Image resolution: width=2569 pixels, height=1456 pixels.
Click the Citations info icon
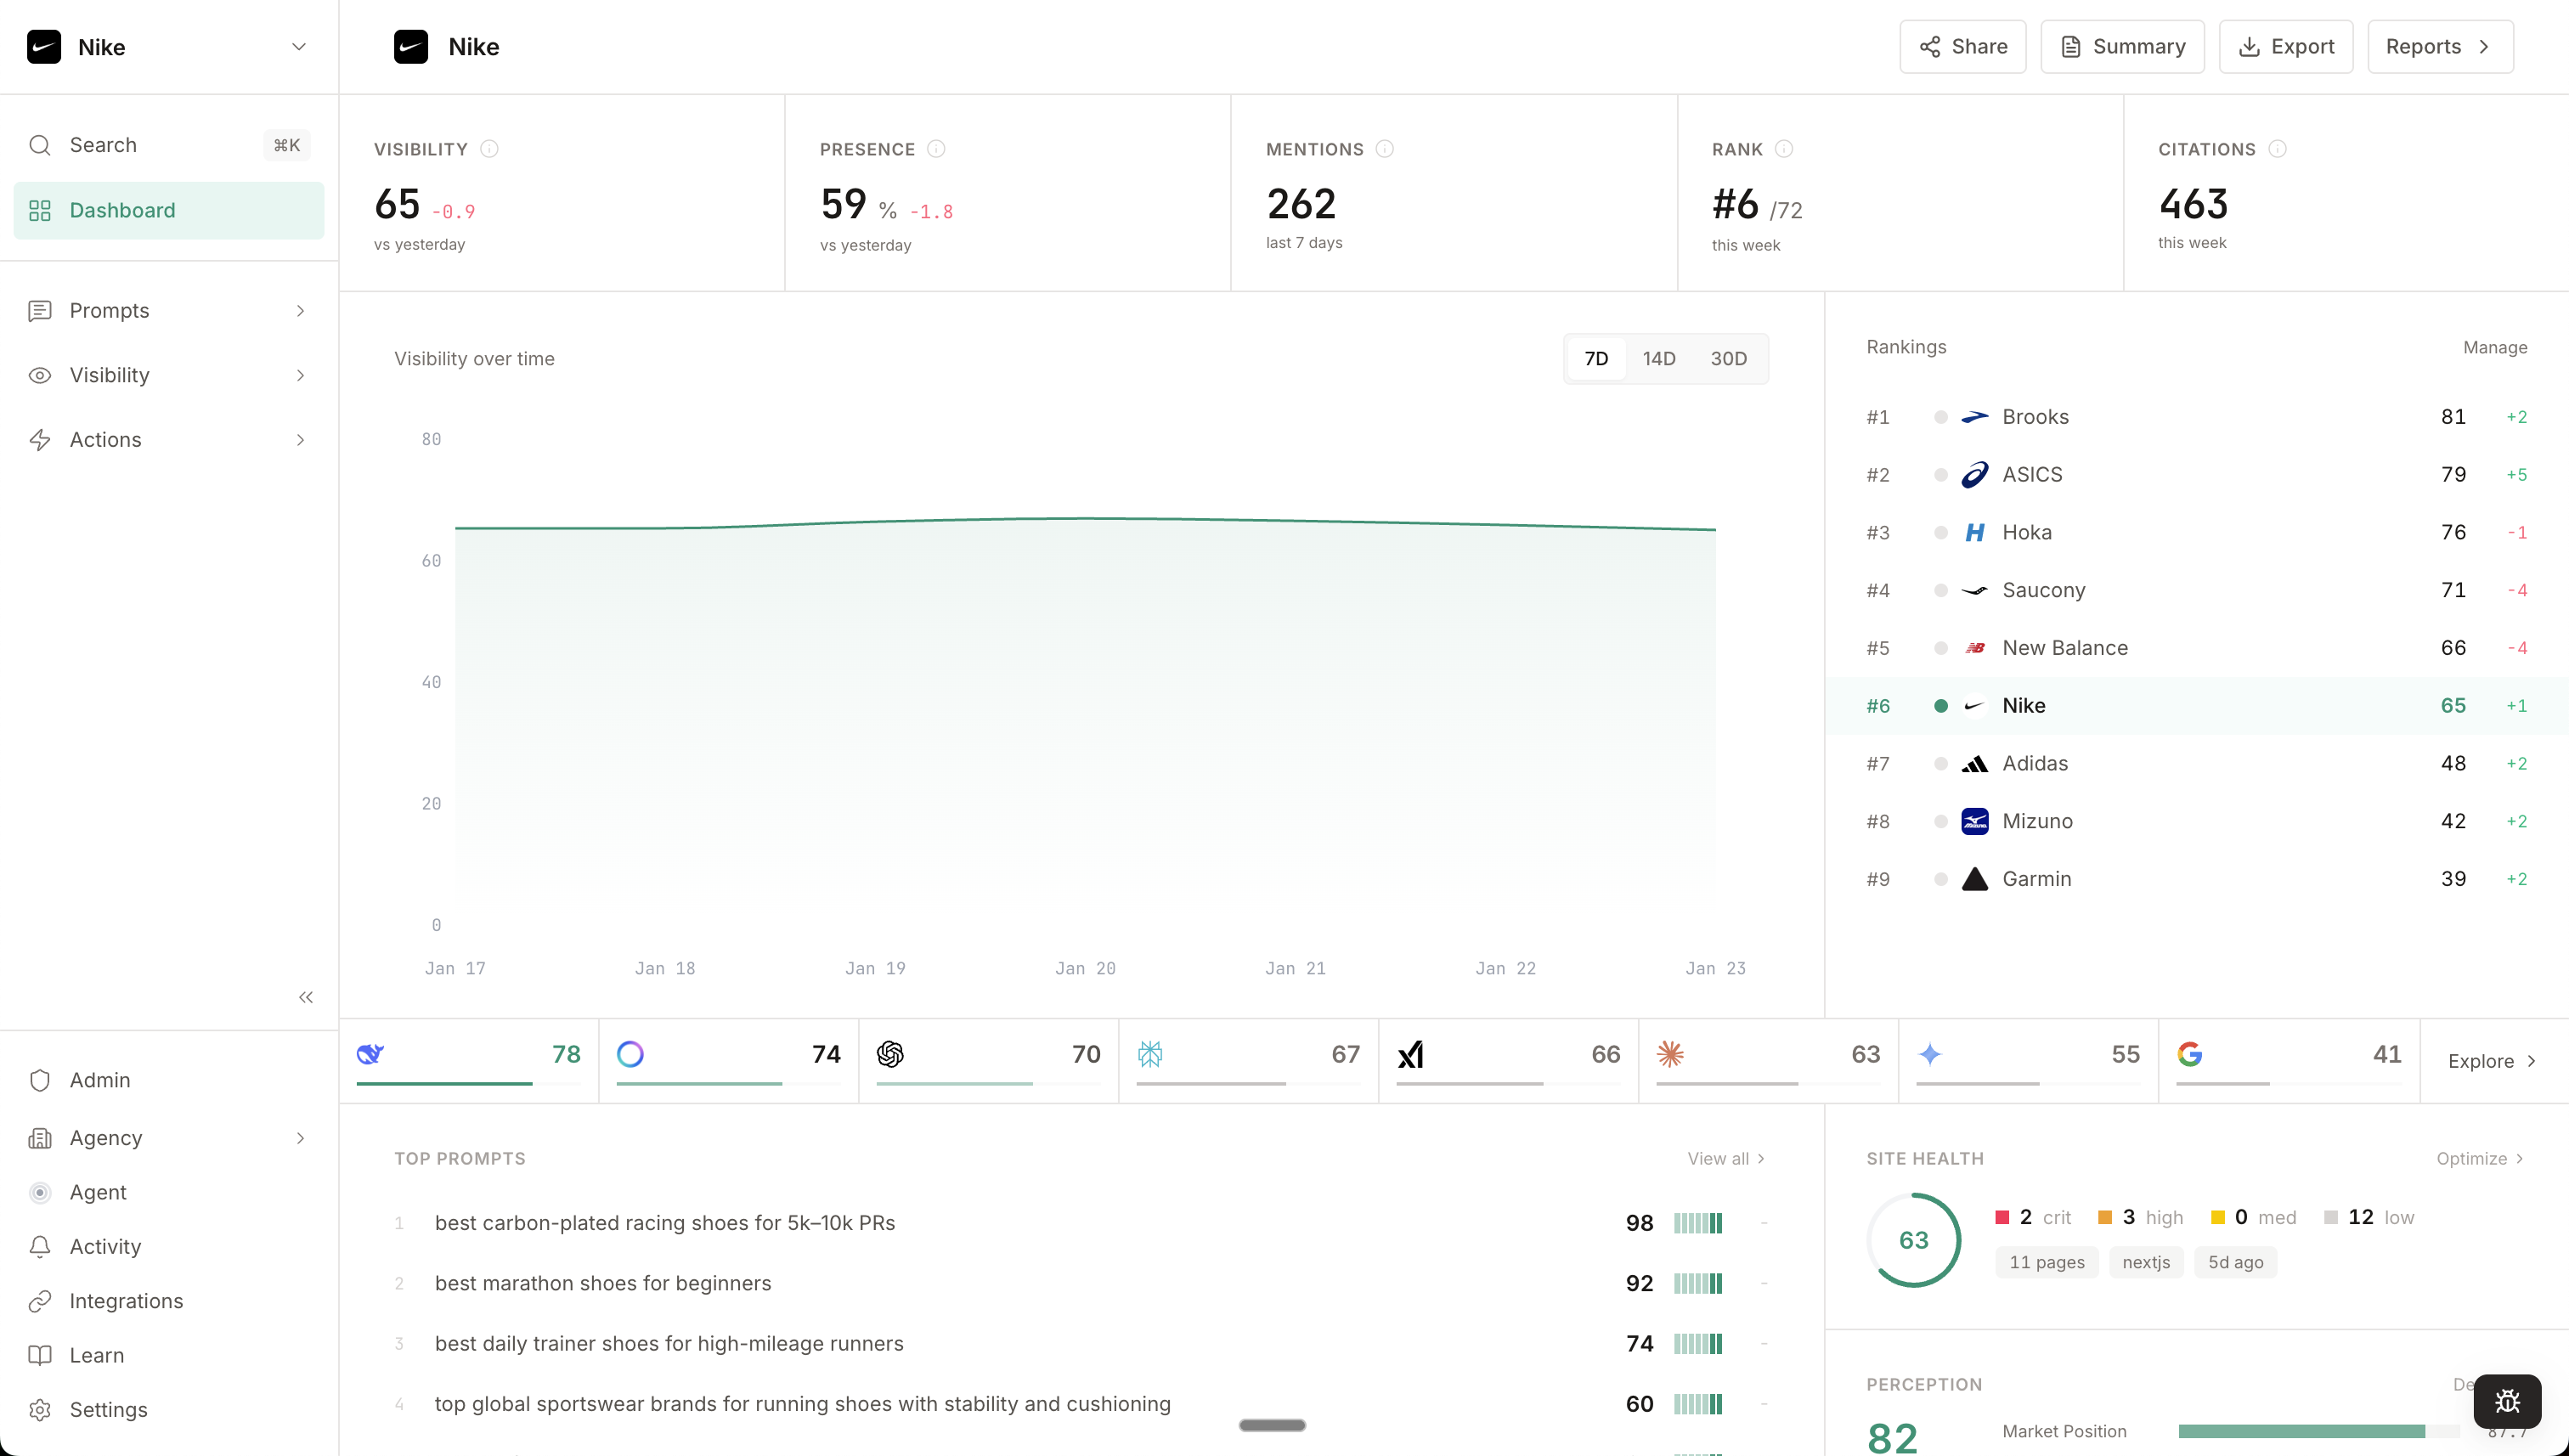click(2277, 149)
